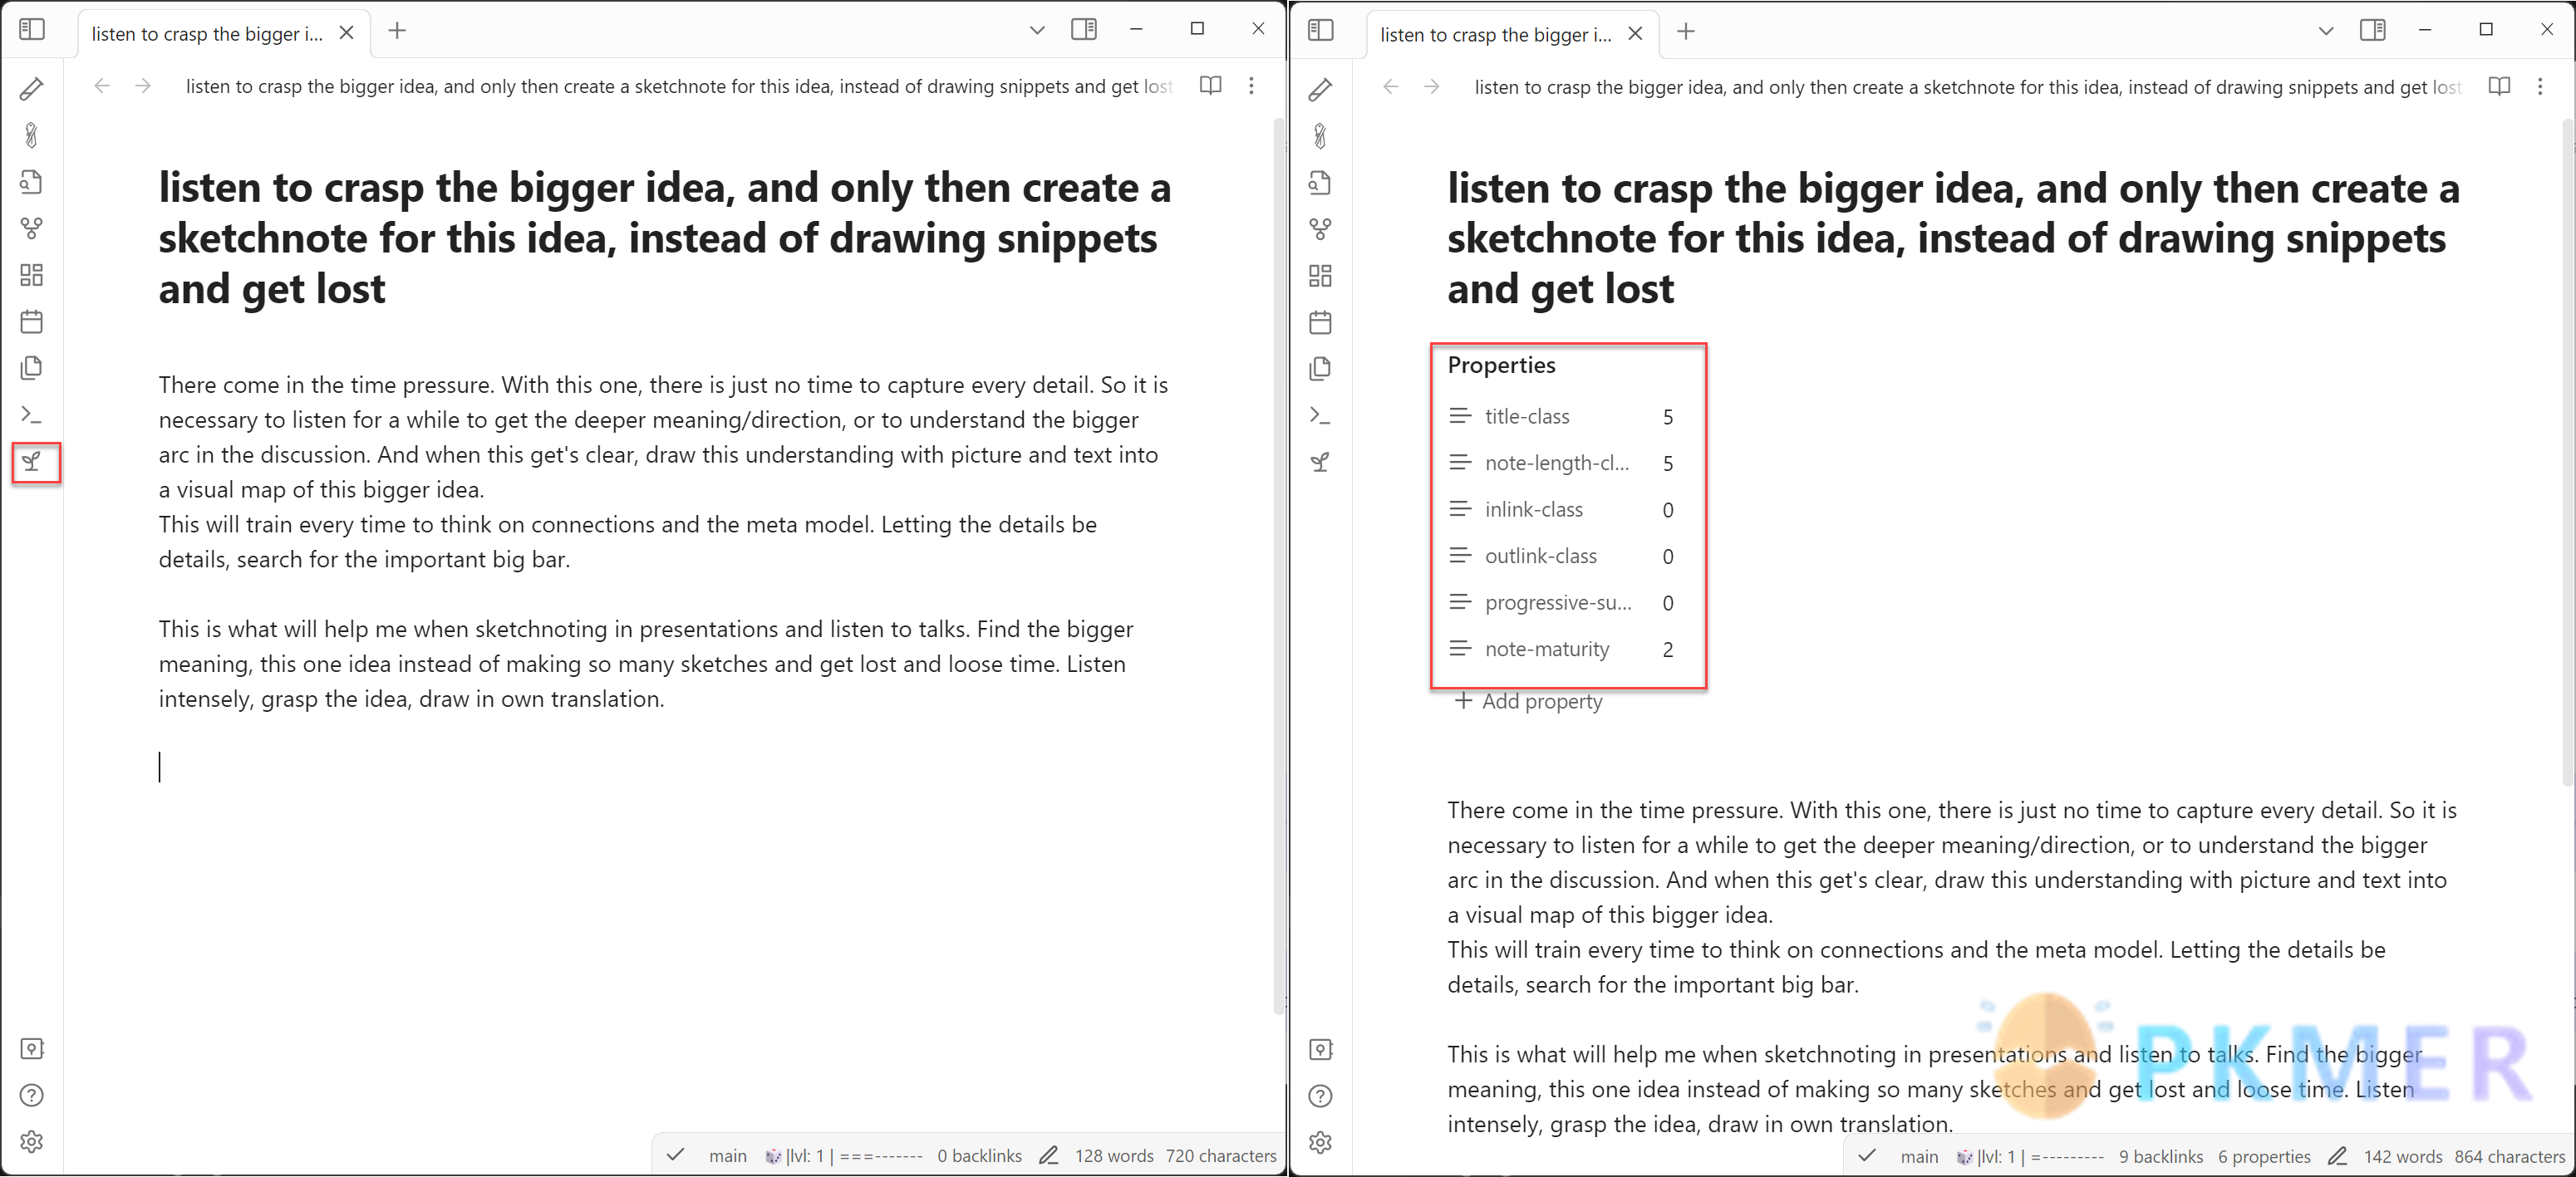Toggle the left sidebar in the left window
Screen dimensions: 2576x1177
pos(31,30)
